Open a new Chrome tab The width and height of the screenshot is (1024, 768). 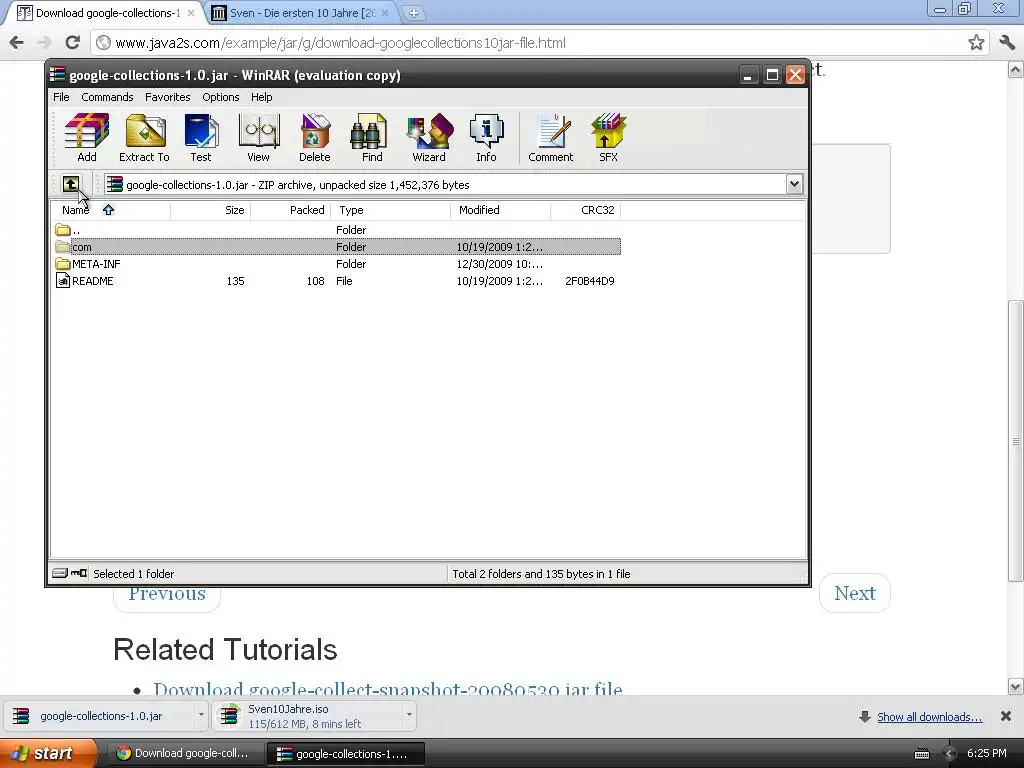tap(413, 12)
